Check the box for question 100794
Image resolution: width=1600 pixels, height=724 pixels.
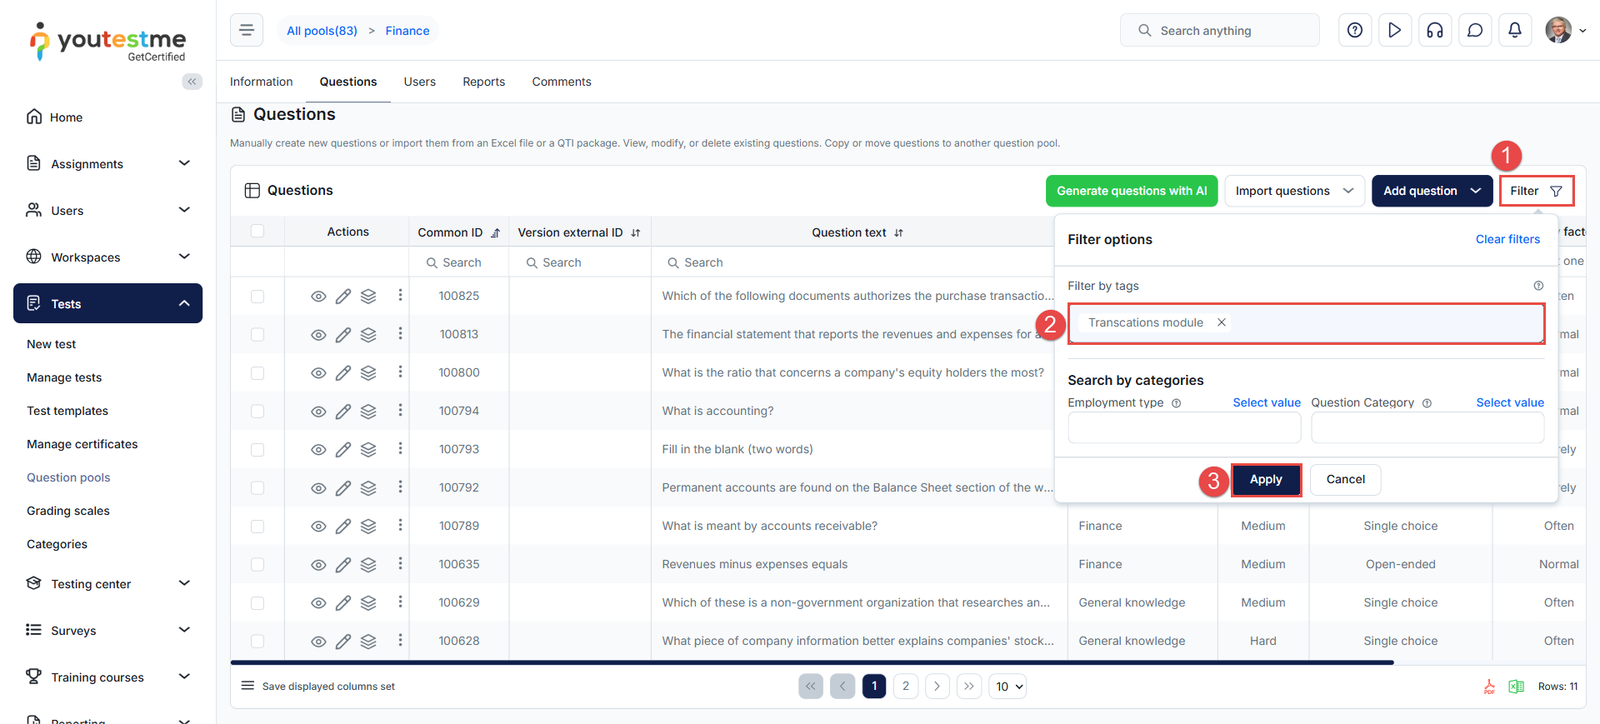pos(257,411)
